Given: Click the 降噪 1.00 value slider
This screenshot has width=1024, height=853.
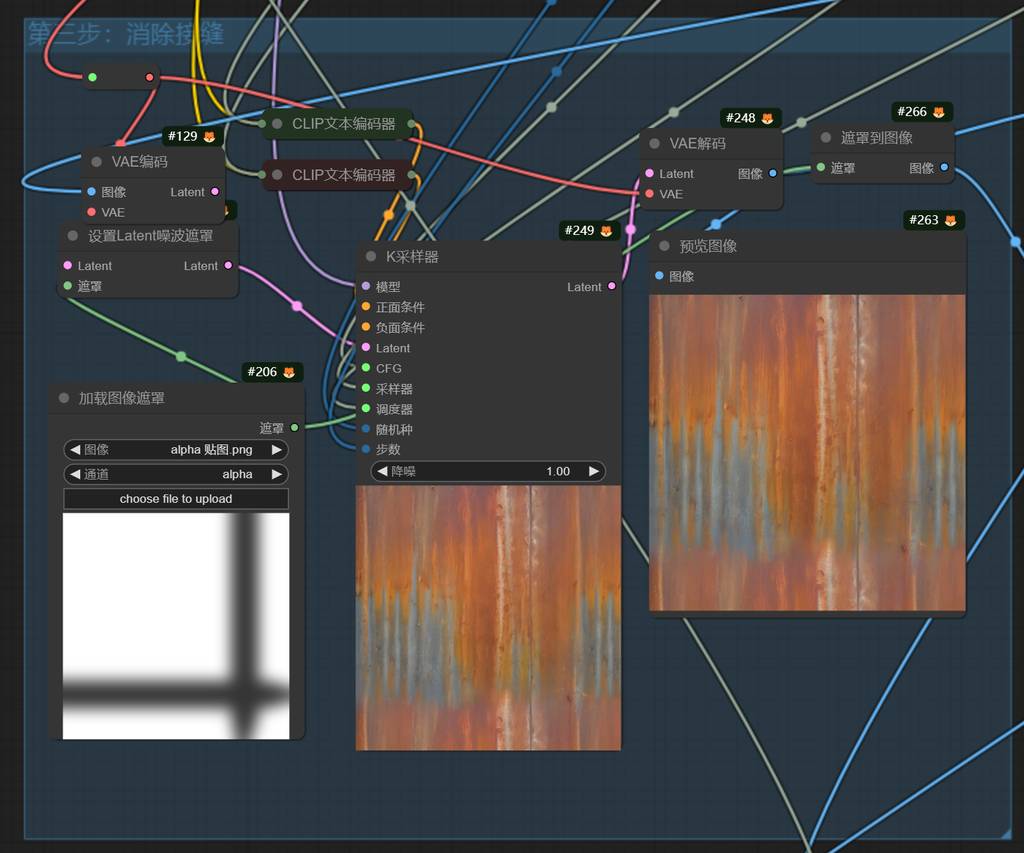Looking at the screenshot, I should pyautogui.click(x=488, y=471).
